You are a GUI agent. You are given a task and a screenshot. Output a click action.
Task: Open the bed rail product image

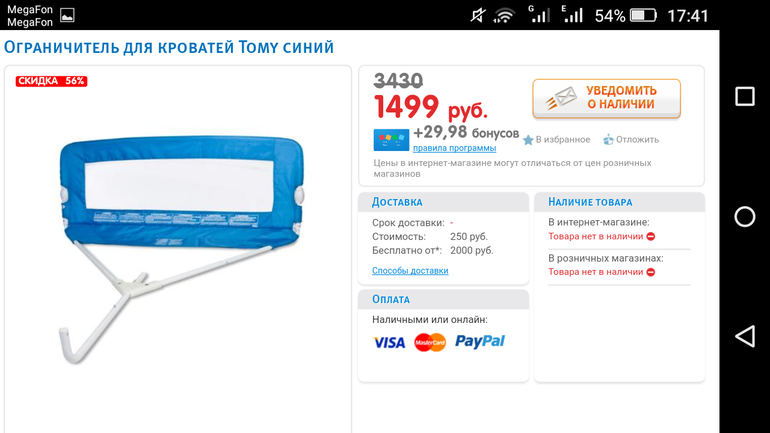click(x=182, y=249)
